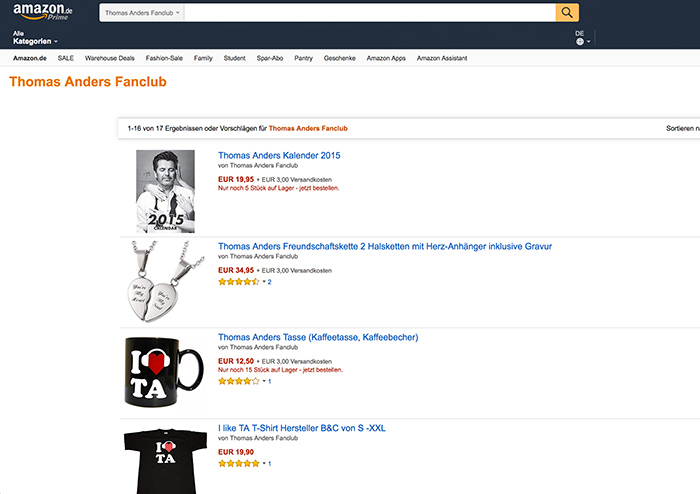Screen dimensions: 700x494
Task: Open the Warehouse Deals nav item
Action: coord(110,58)
